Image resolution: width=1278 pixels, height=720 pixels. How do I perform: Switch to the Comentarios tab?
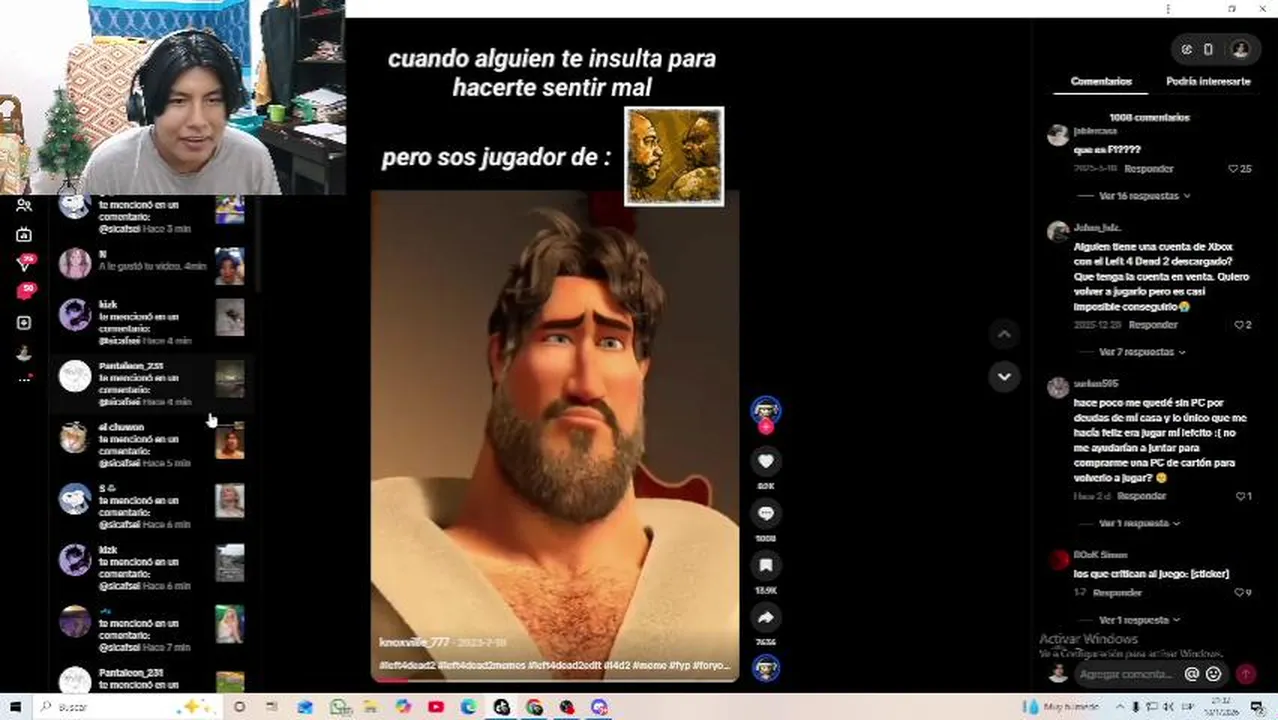click(x=1101, y=81)
